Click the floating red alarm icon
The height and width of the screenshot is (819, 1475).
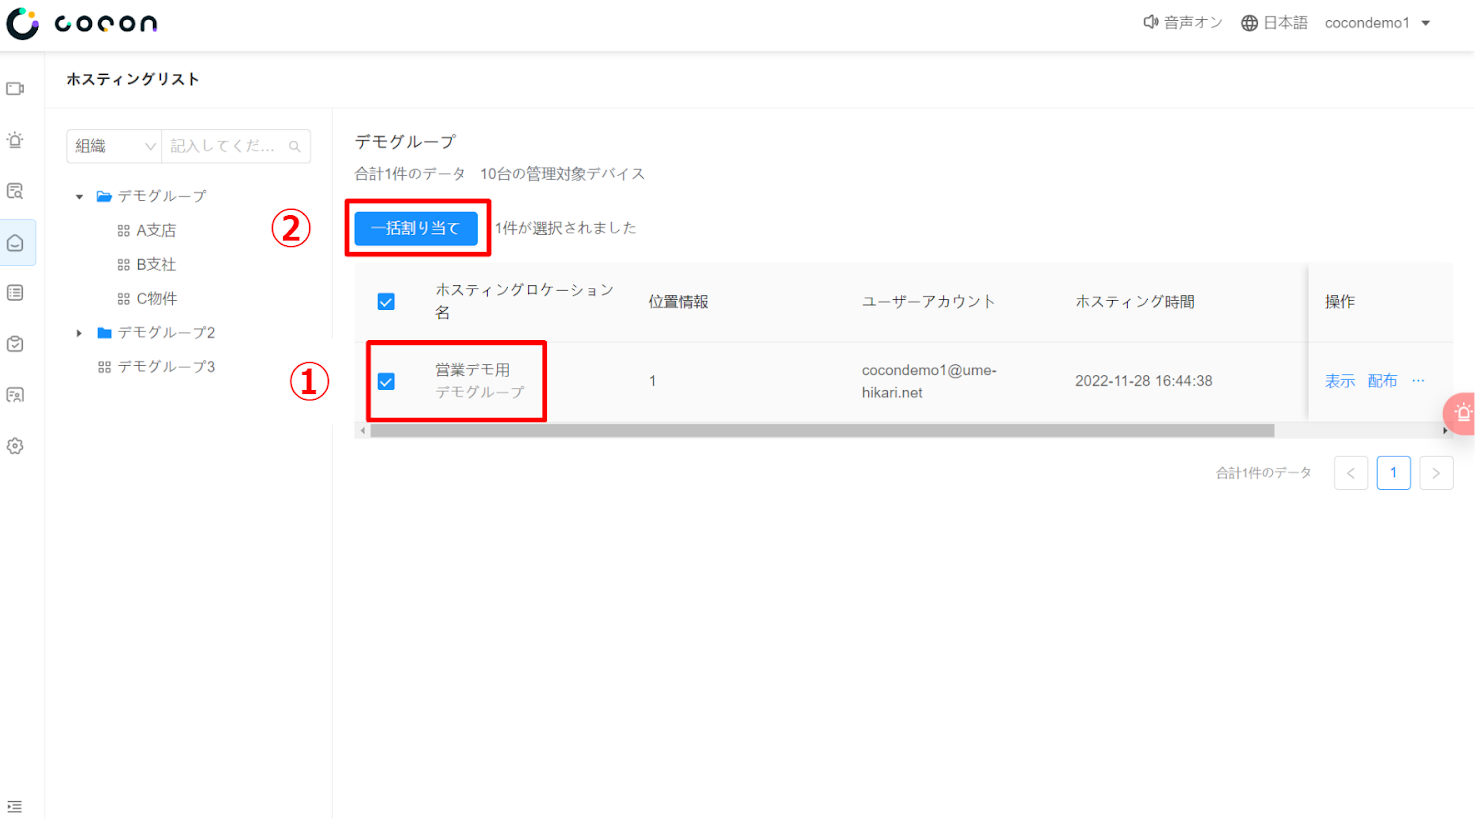1460,413
